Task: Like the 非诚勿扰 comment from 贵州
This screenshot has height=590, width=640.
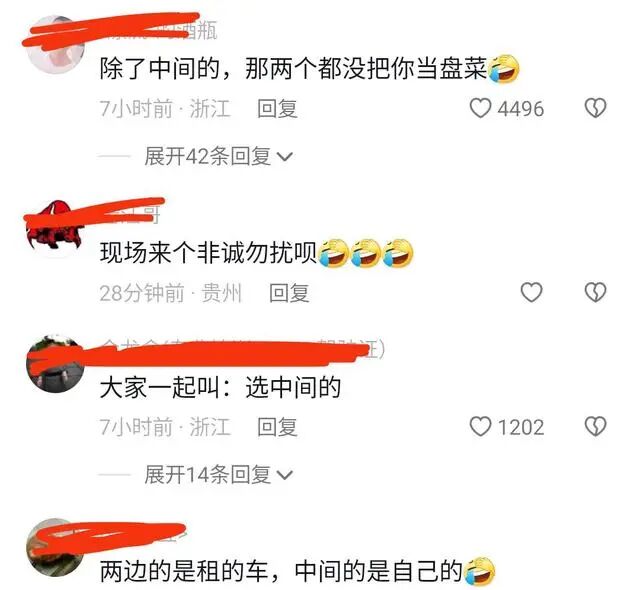Action: pyautogui.click(x=531, y=293)
